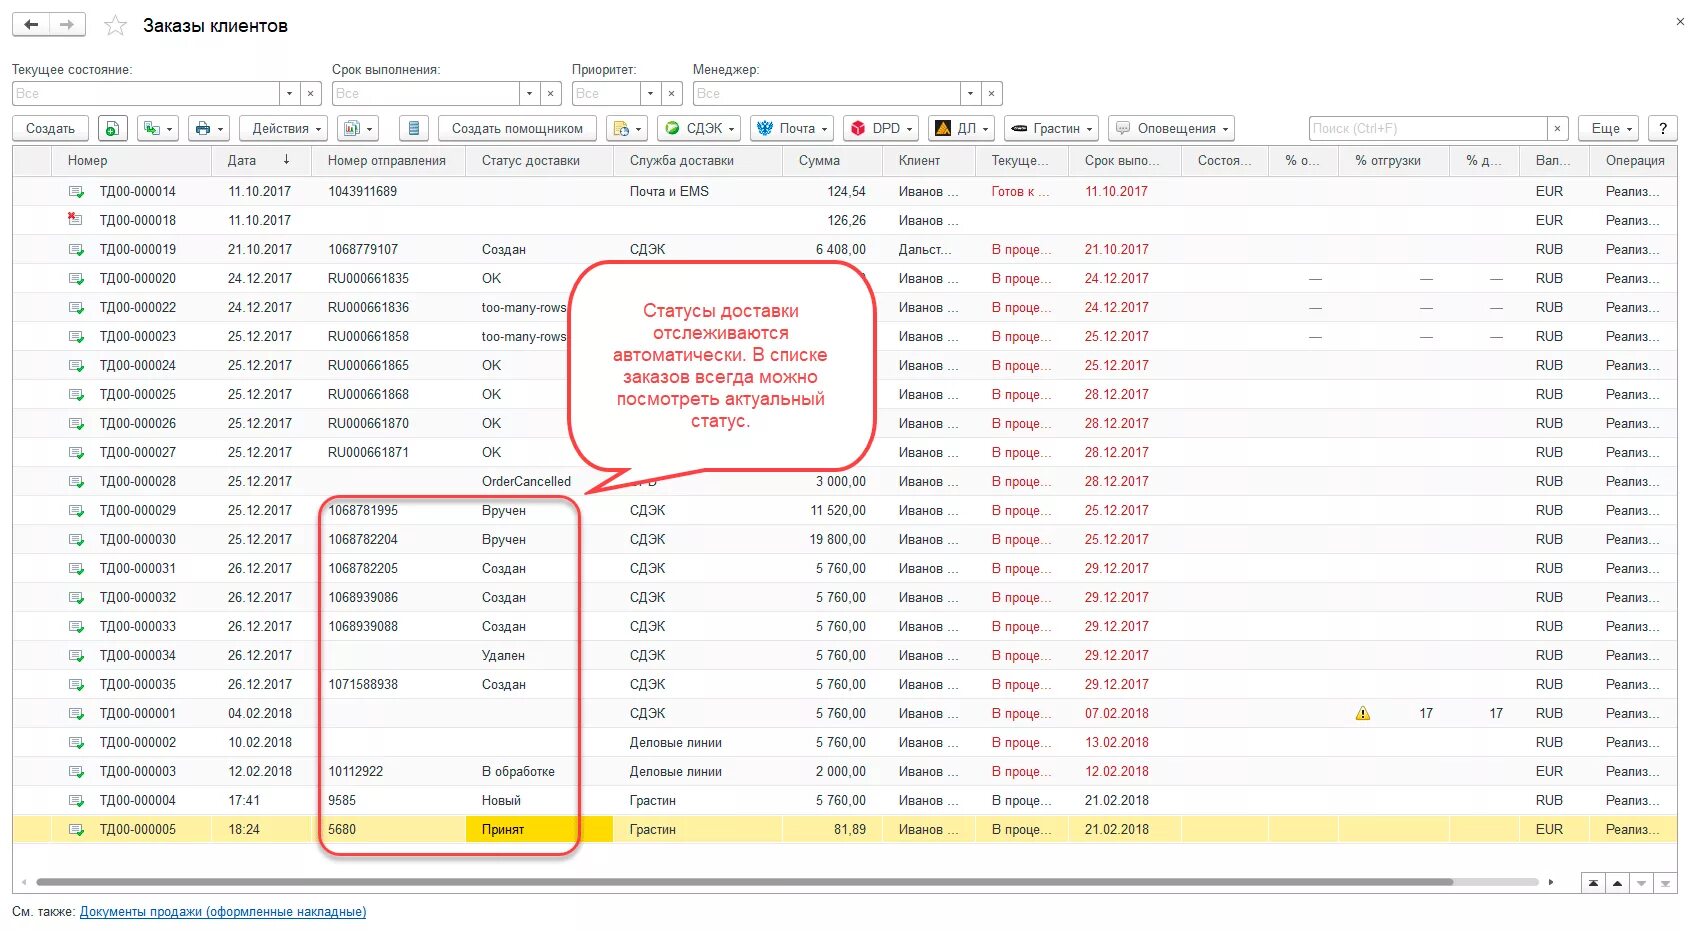This screenshot has width=1697, height=931.
Task: Click the horizontal scrollbar of the orders list
Action: 744,882
